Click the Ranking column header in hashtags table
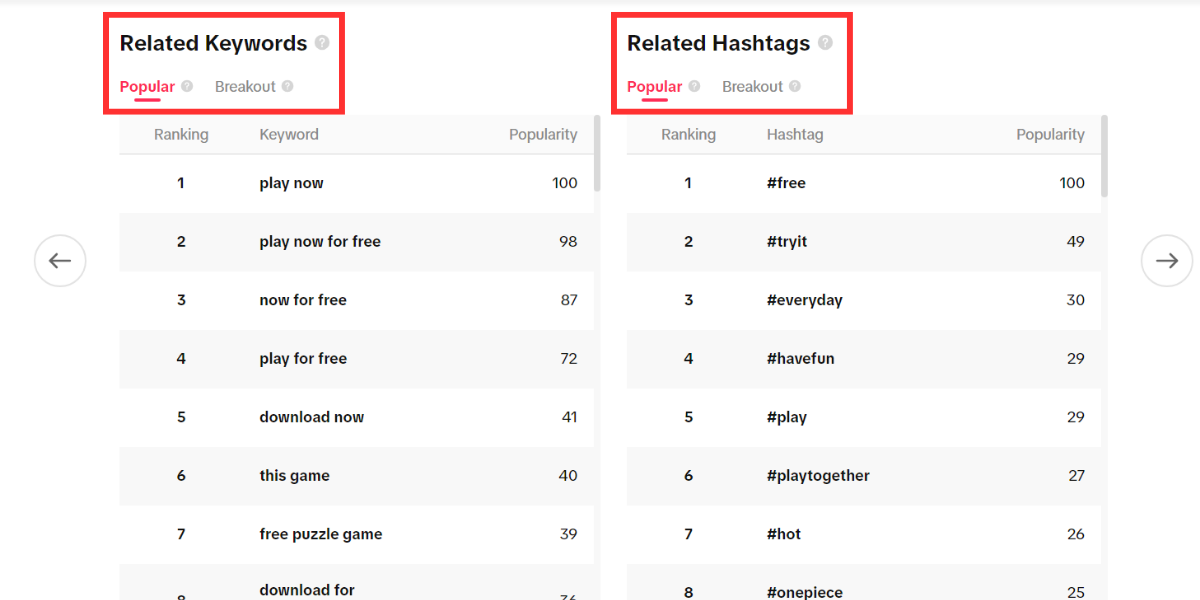 point(688,134)
